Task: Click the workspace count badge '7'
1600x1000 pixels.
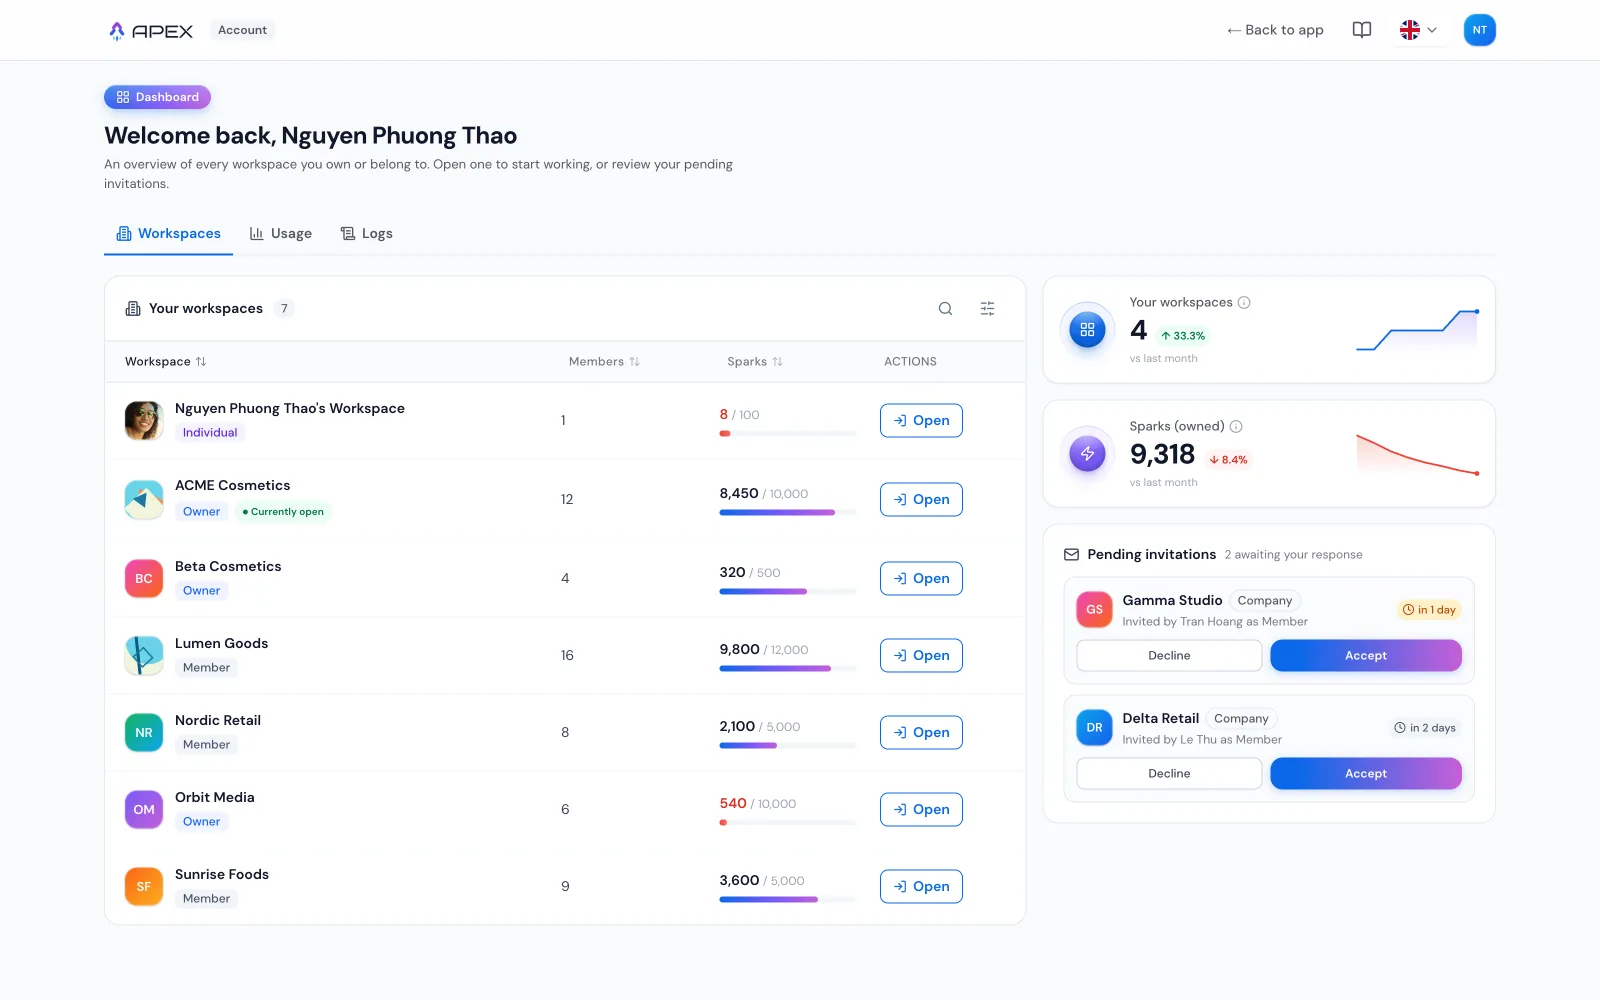Action: pyautogui.click(x=284, y=309)
